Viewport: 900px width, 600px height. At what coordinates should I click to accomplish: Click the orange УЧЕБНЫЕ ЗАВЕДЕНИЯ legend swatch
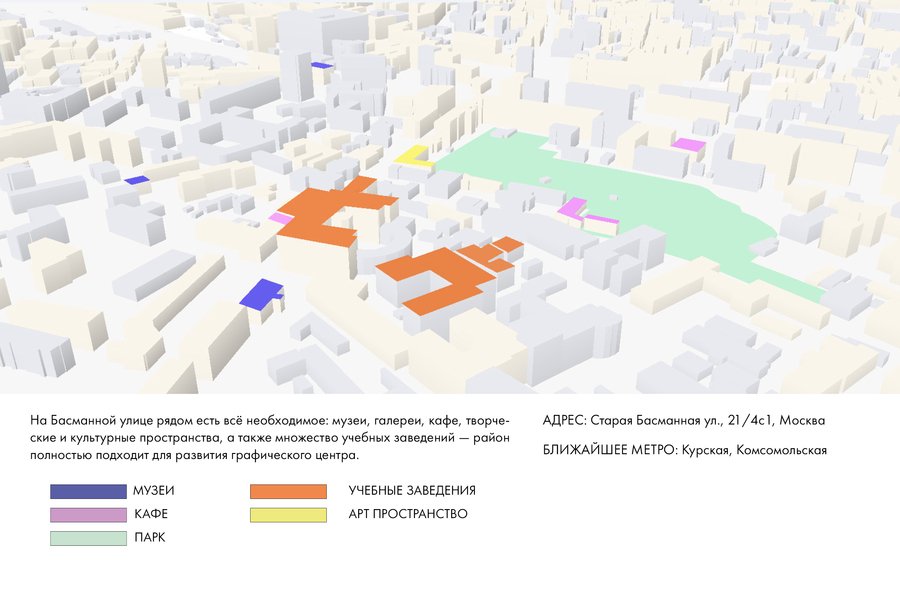288,491
